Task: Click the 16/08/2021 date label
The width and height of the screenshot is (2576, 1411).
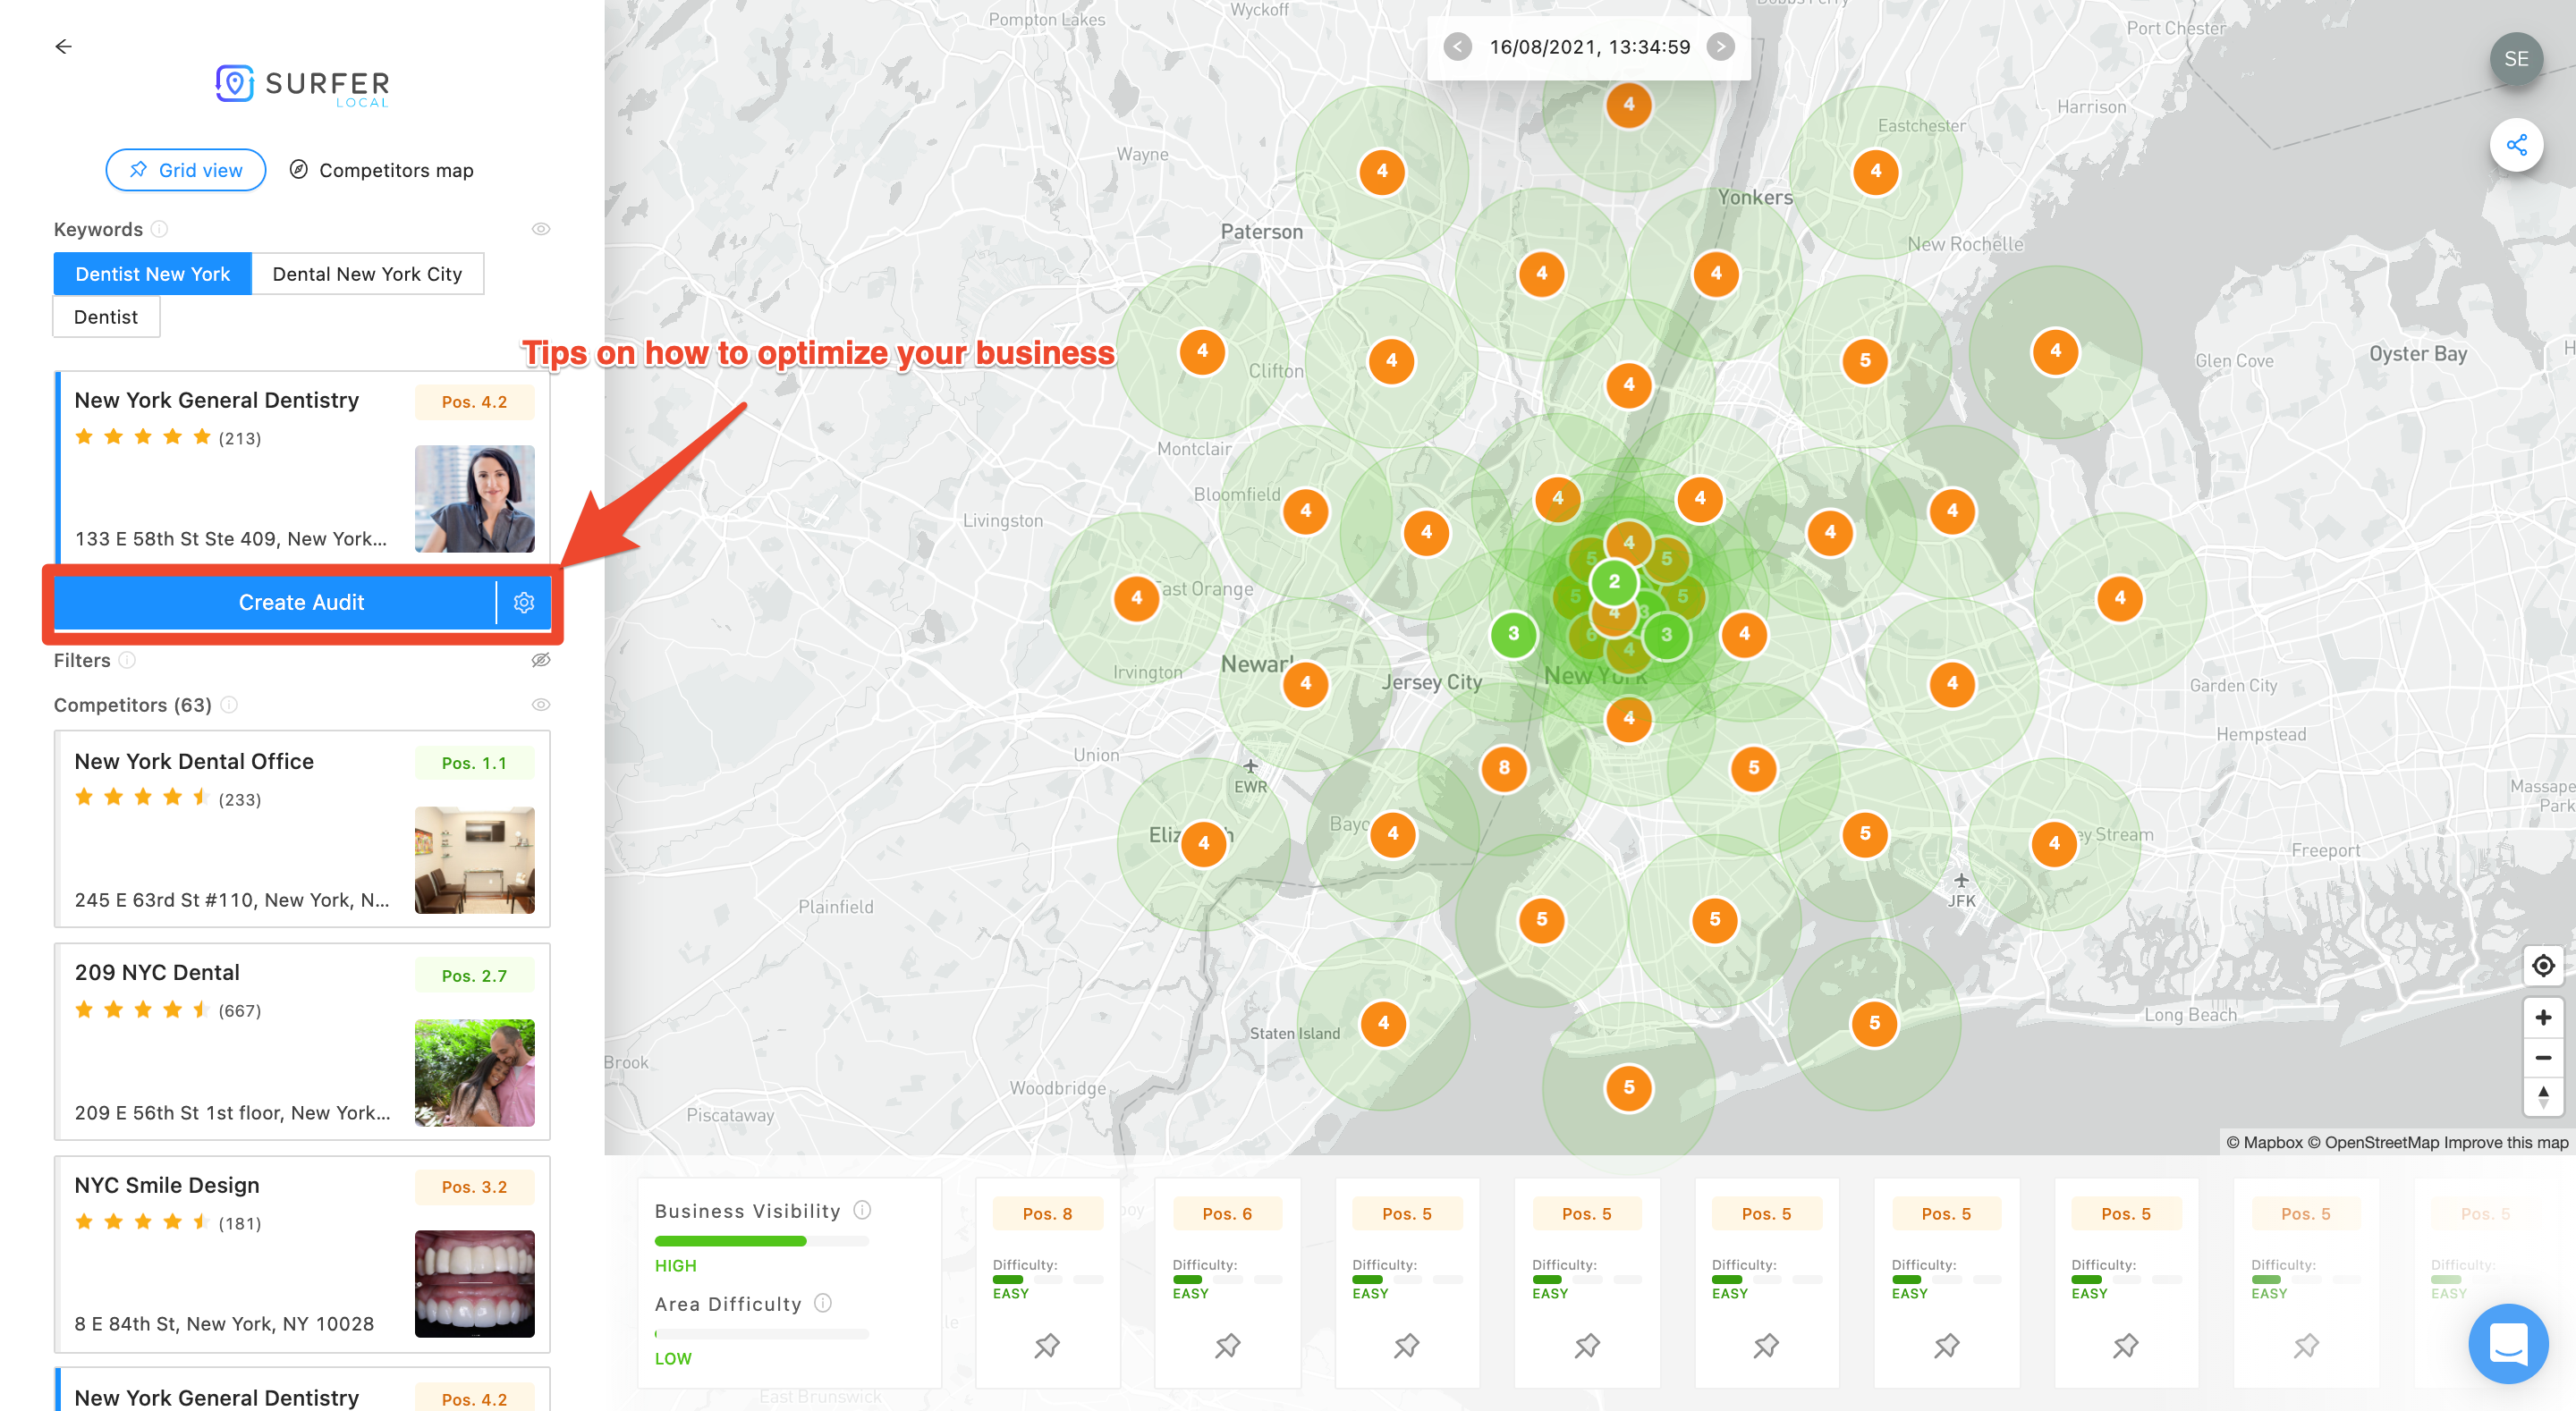Action: click(x=1589, y=47)
